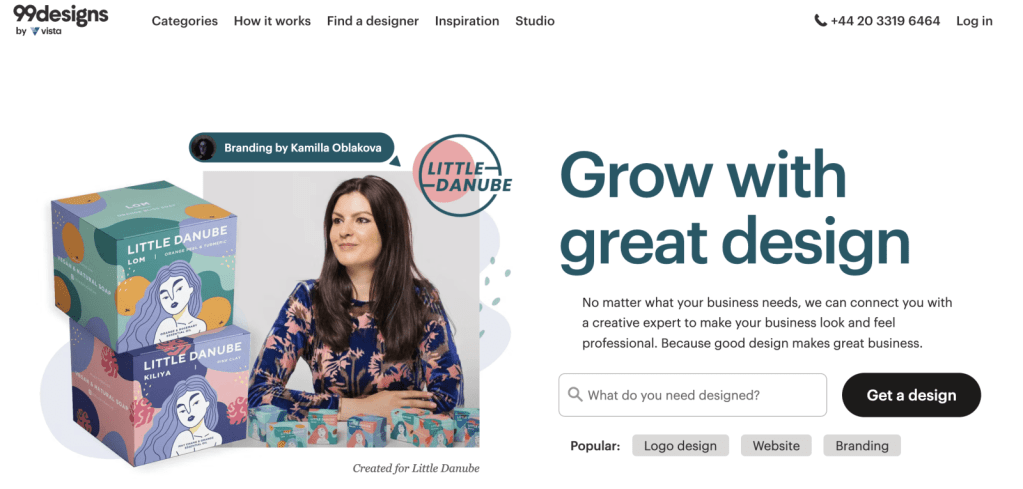The height and width of the screenshot is (489, 1023).
Task: Click the Get a design button
Action: tap(911, 395)
